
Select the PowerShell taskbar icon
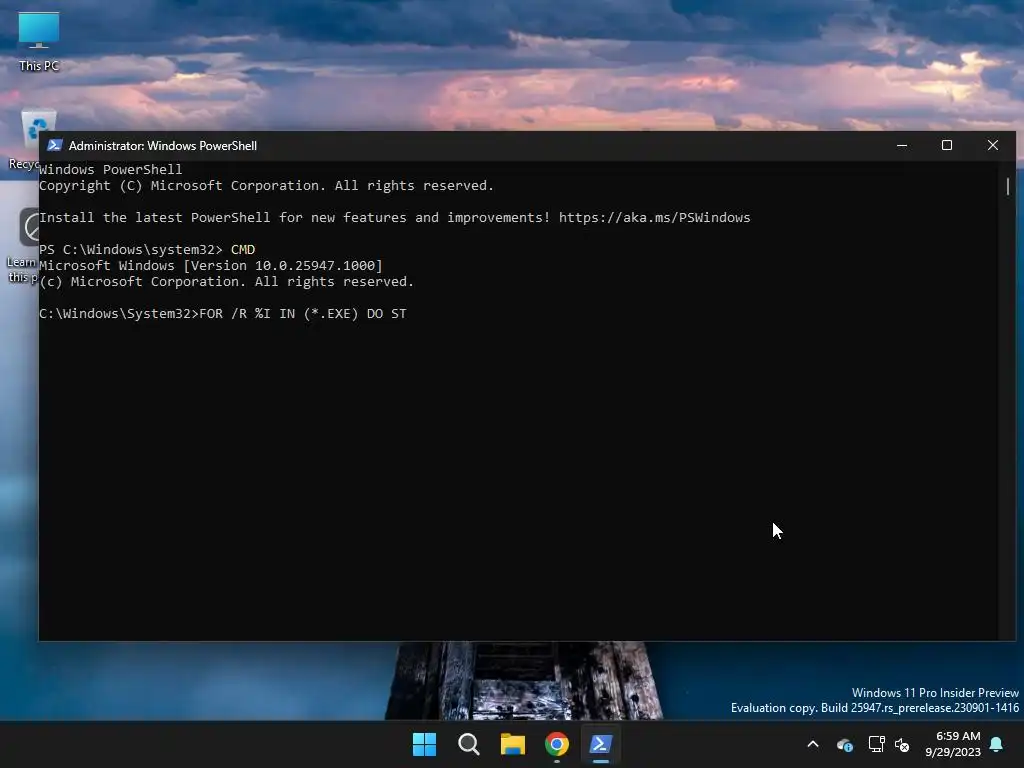[601, 744]
